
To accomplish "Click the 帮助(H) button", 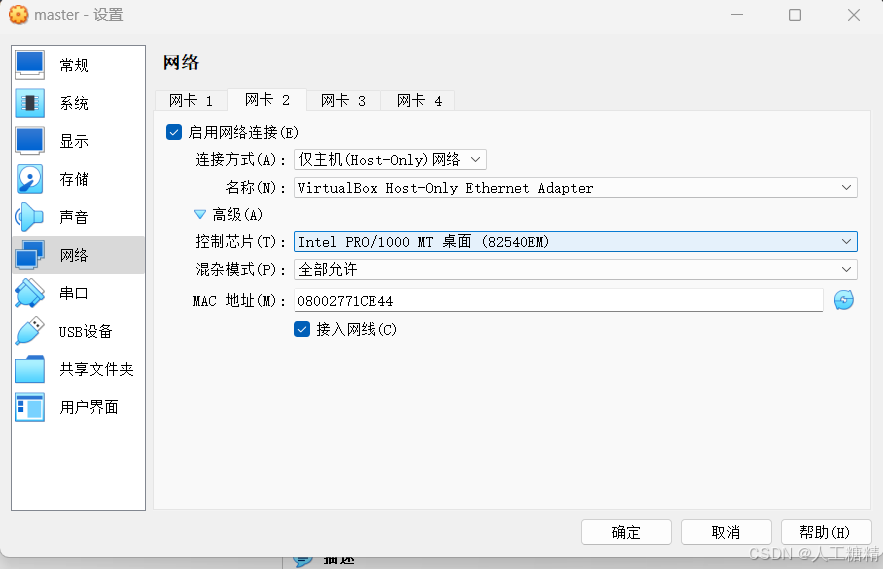I will [826, 532].
